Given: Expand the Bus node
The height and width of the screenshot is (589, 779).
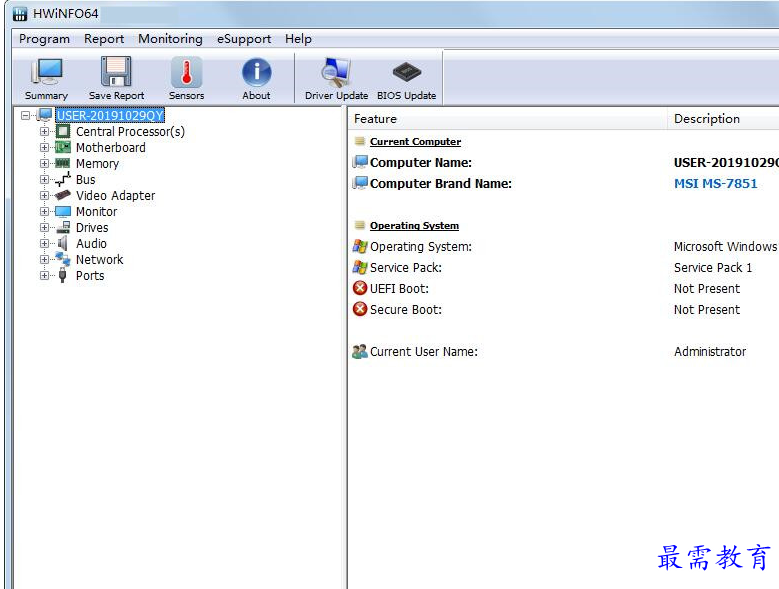Looking at the screenshot, I should [44, 179].
